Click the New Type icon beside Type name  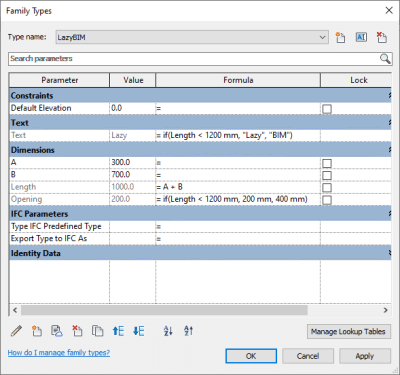point(340,37)
